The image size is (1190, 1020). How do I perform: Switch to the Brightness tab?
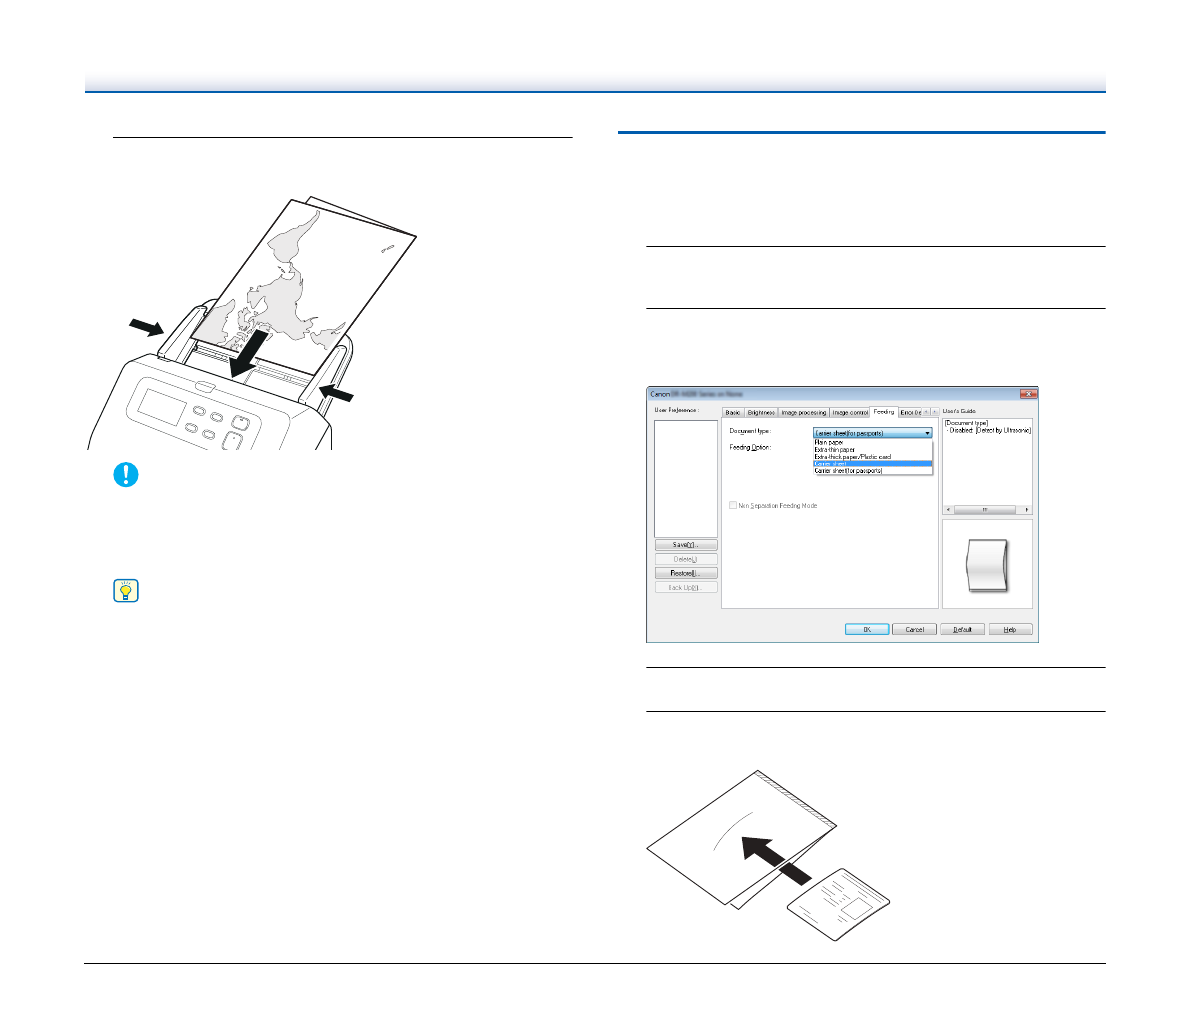pyautogui.click(x=761, y=412)
